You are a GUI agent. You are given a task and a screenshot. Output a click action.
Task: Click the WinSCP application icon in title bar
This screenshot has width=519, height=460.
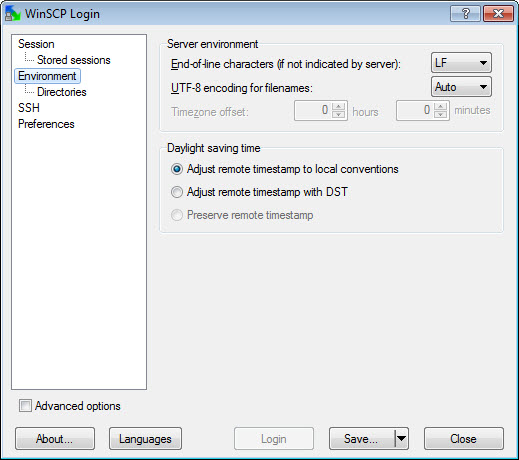coord(13,14)
